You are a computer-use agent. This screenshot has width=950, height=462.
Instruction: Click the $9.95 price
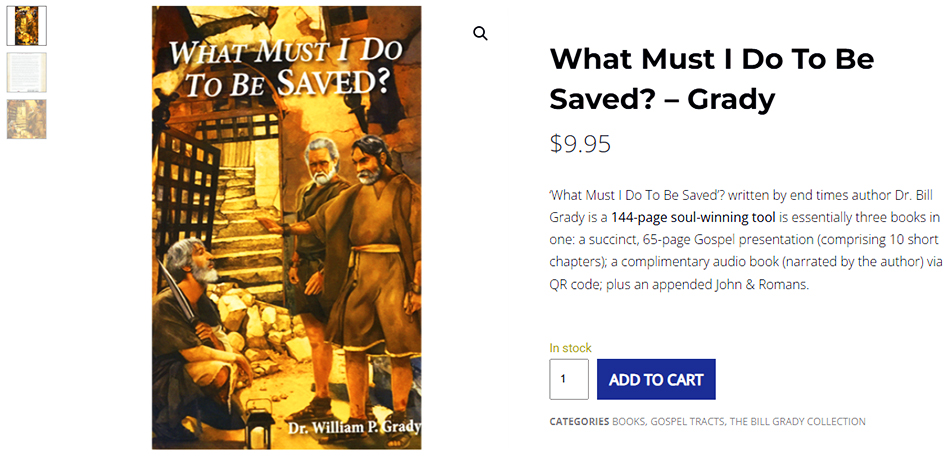pos(580,144)
